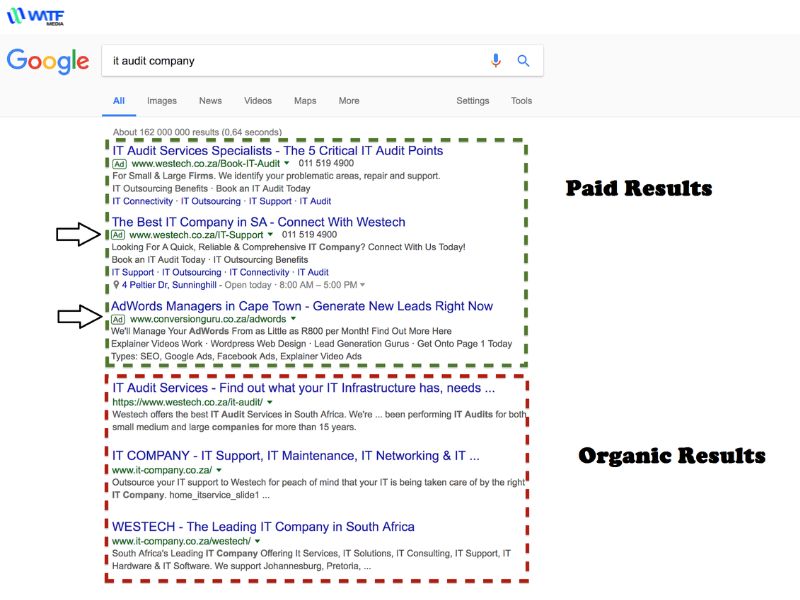Click 'Explainer Videos Work' text in AdWords ad
This screenshot has height=600, width=800.
pyautogui.click(x=157, y=344)
